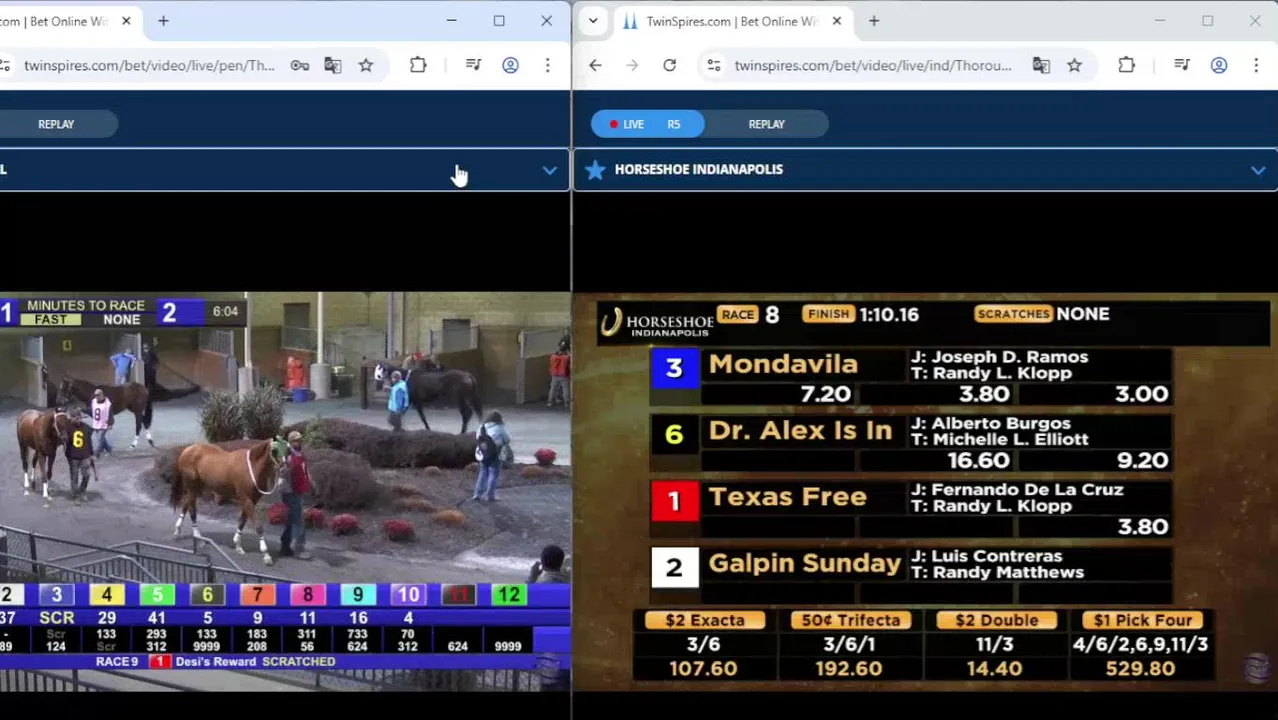
Task: Click the twinspires.com/bet/video/live/ind address bar
Action: pos(873,66)
